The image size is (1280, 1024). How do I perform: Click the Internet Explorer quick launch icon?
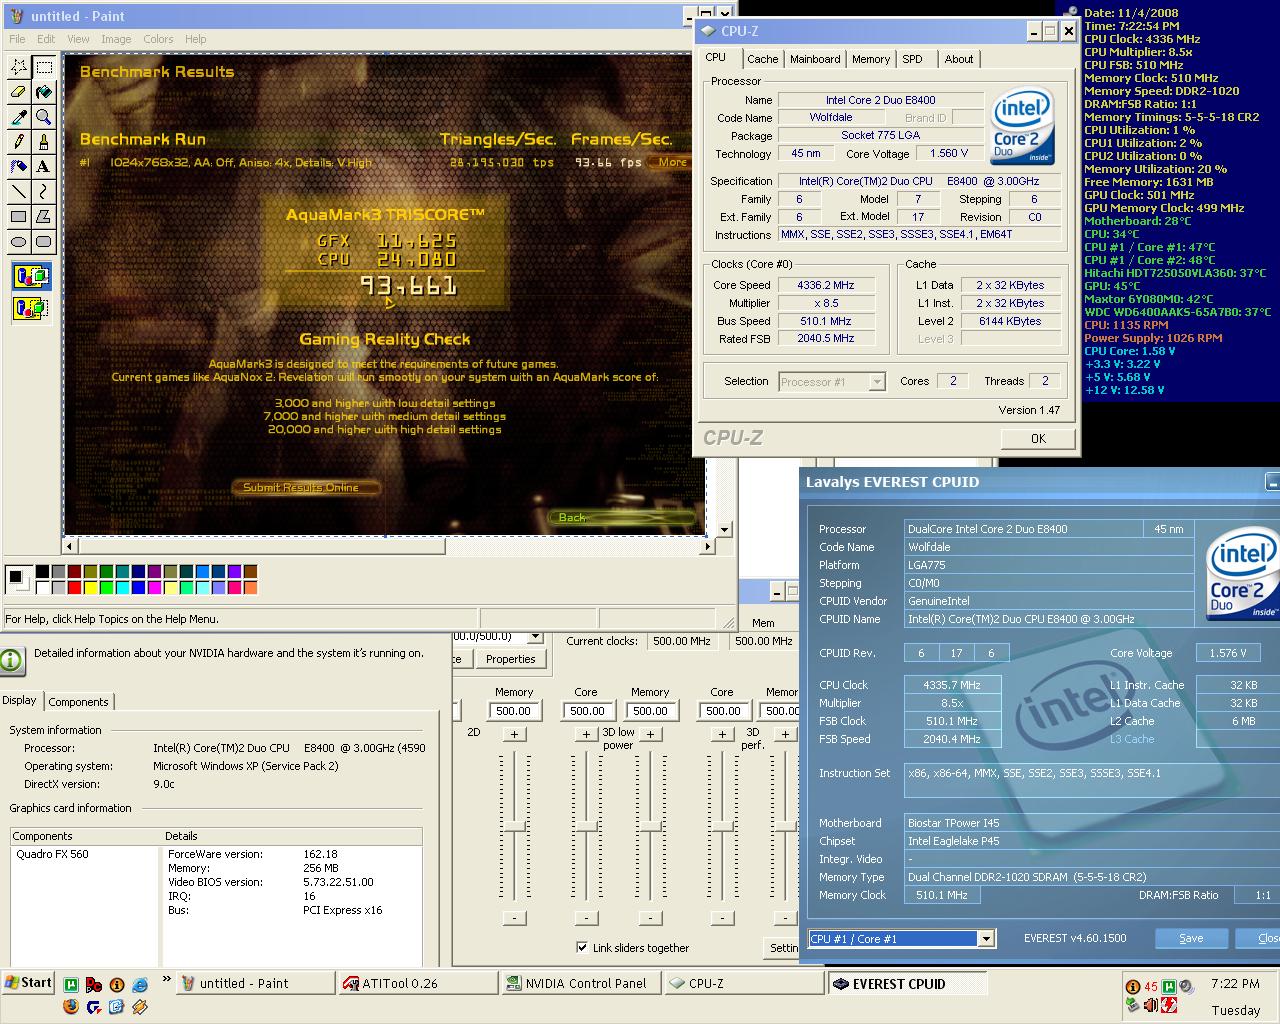[139, 986]
